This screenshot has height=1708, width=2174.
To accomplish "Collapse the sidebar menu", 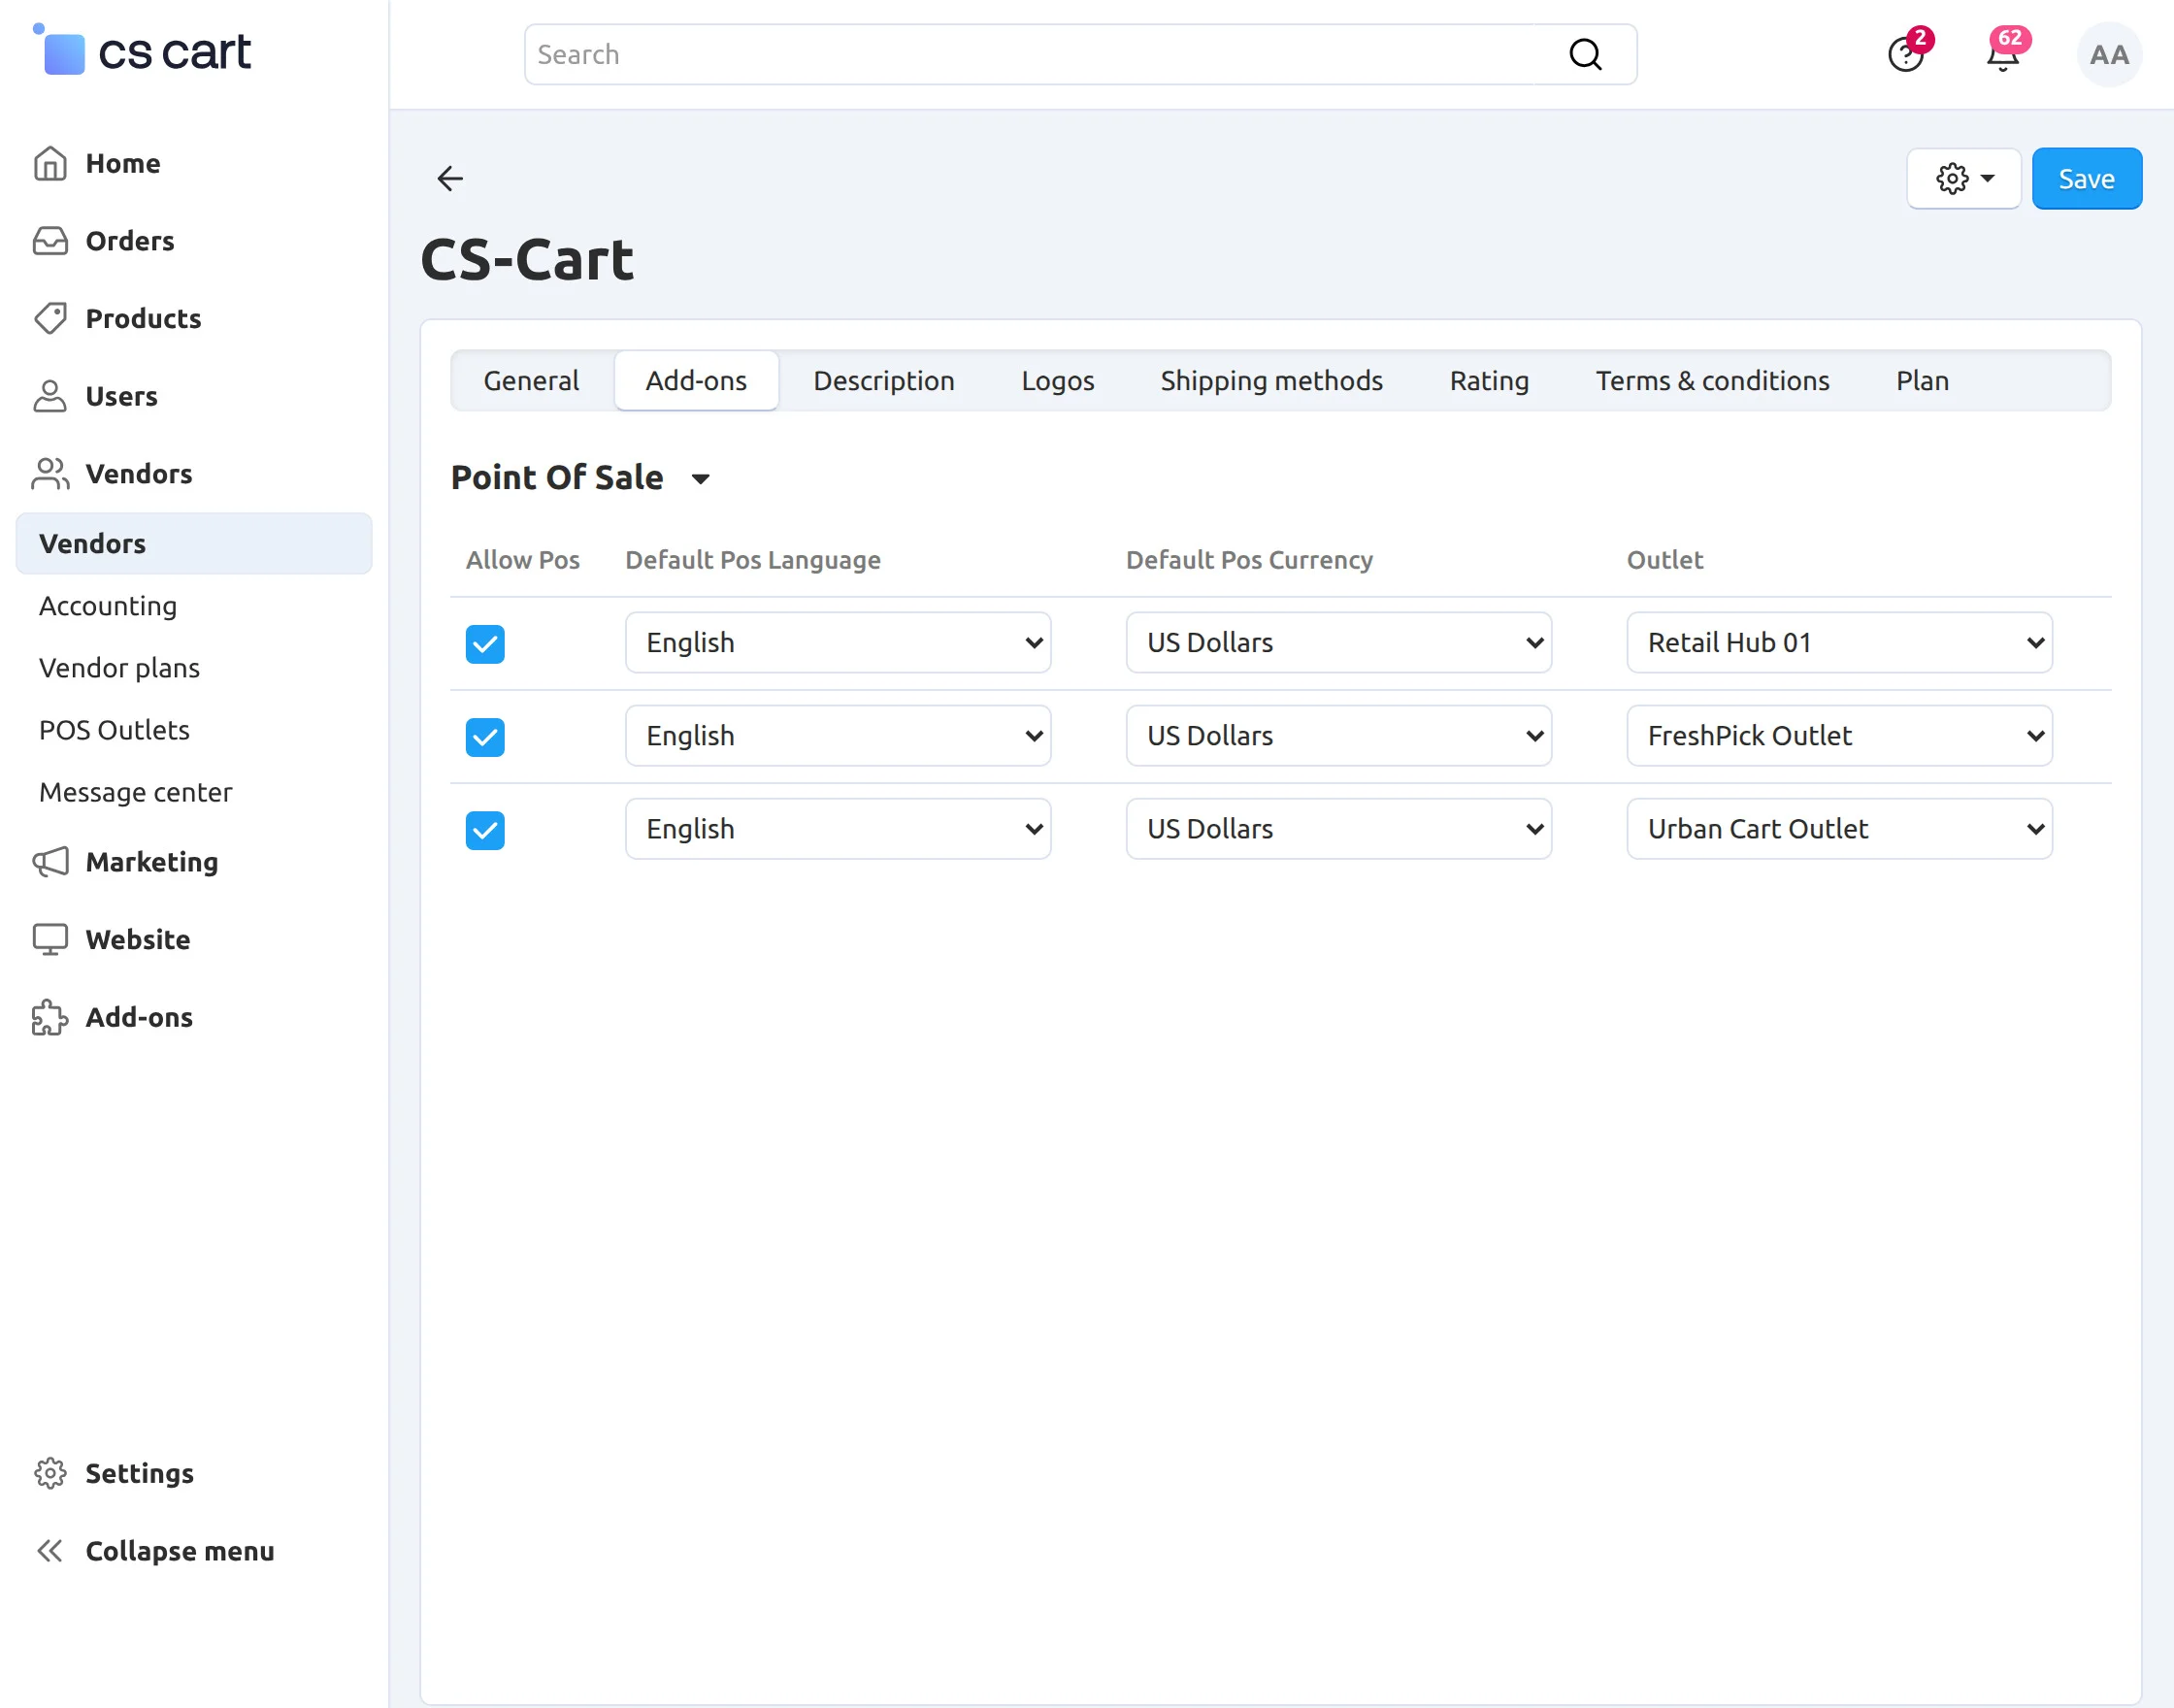I will (x=155, y=1550).
